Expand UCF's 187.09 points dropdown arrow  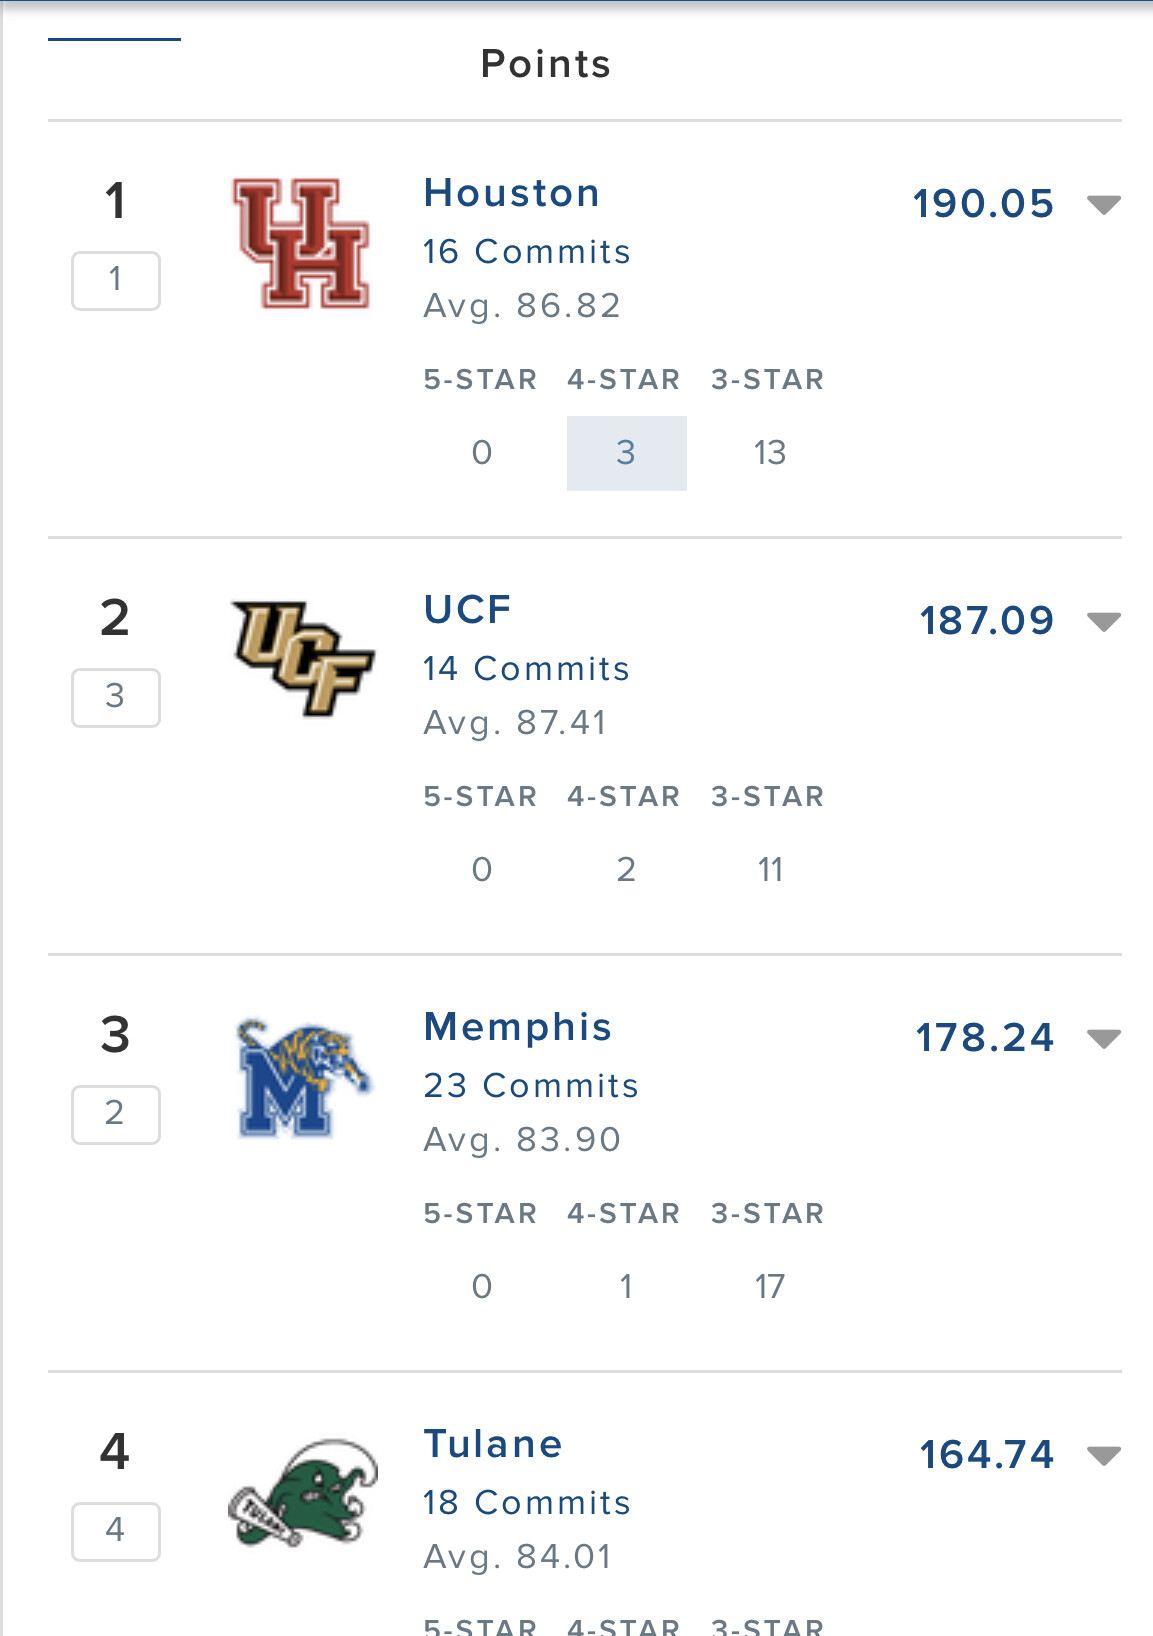[x=1104, y=622]
